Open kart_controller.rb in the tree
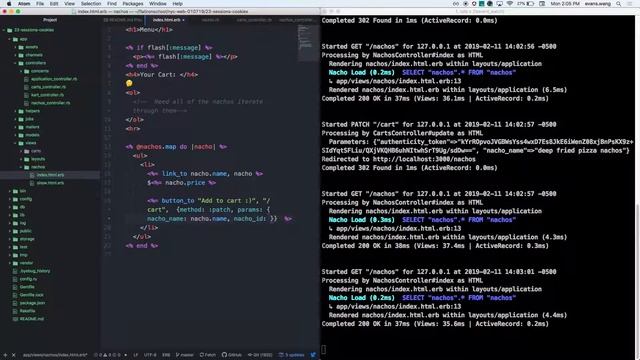The width and height of the screenshot is (640, 360). (47, 95)
